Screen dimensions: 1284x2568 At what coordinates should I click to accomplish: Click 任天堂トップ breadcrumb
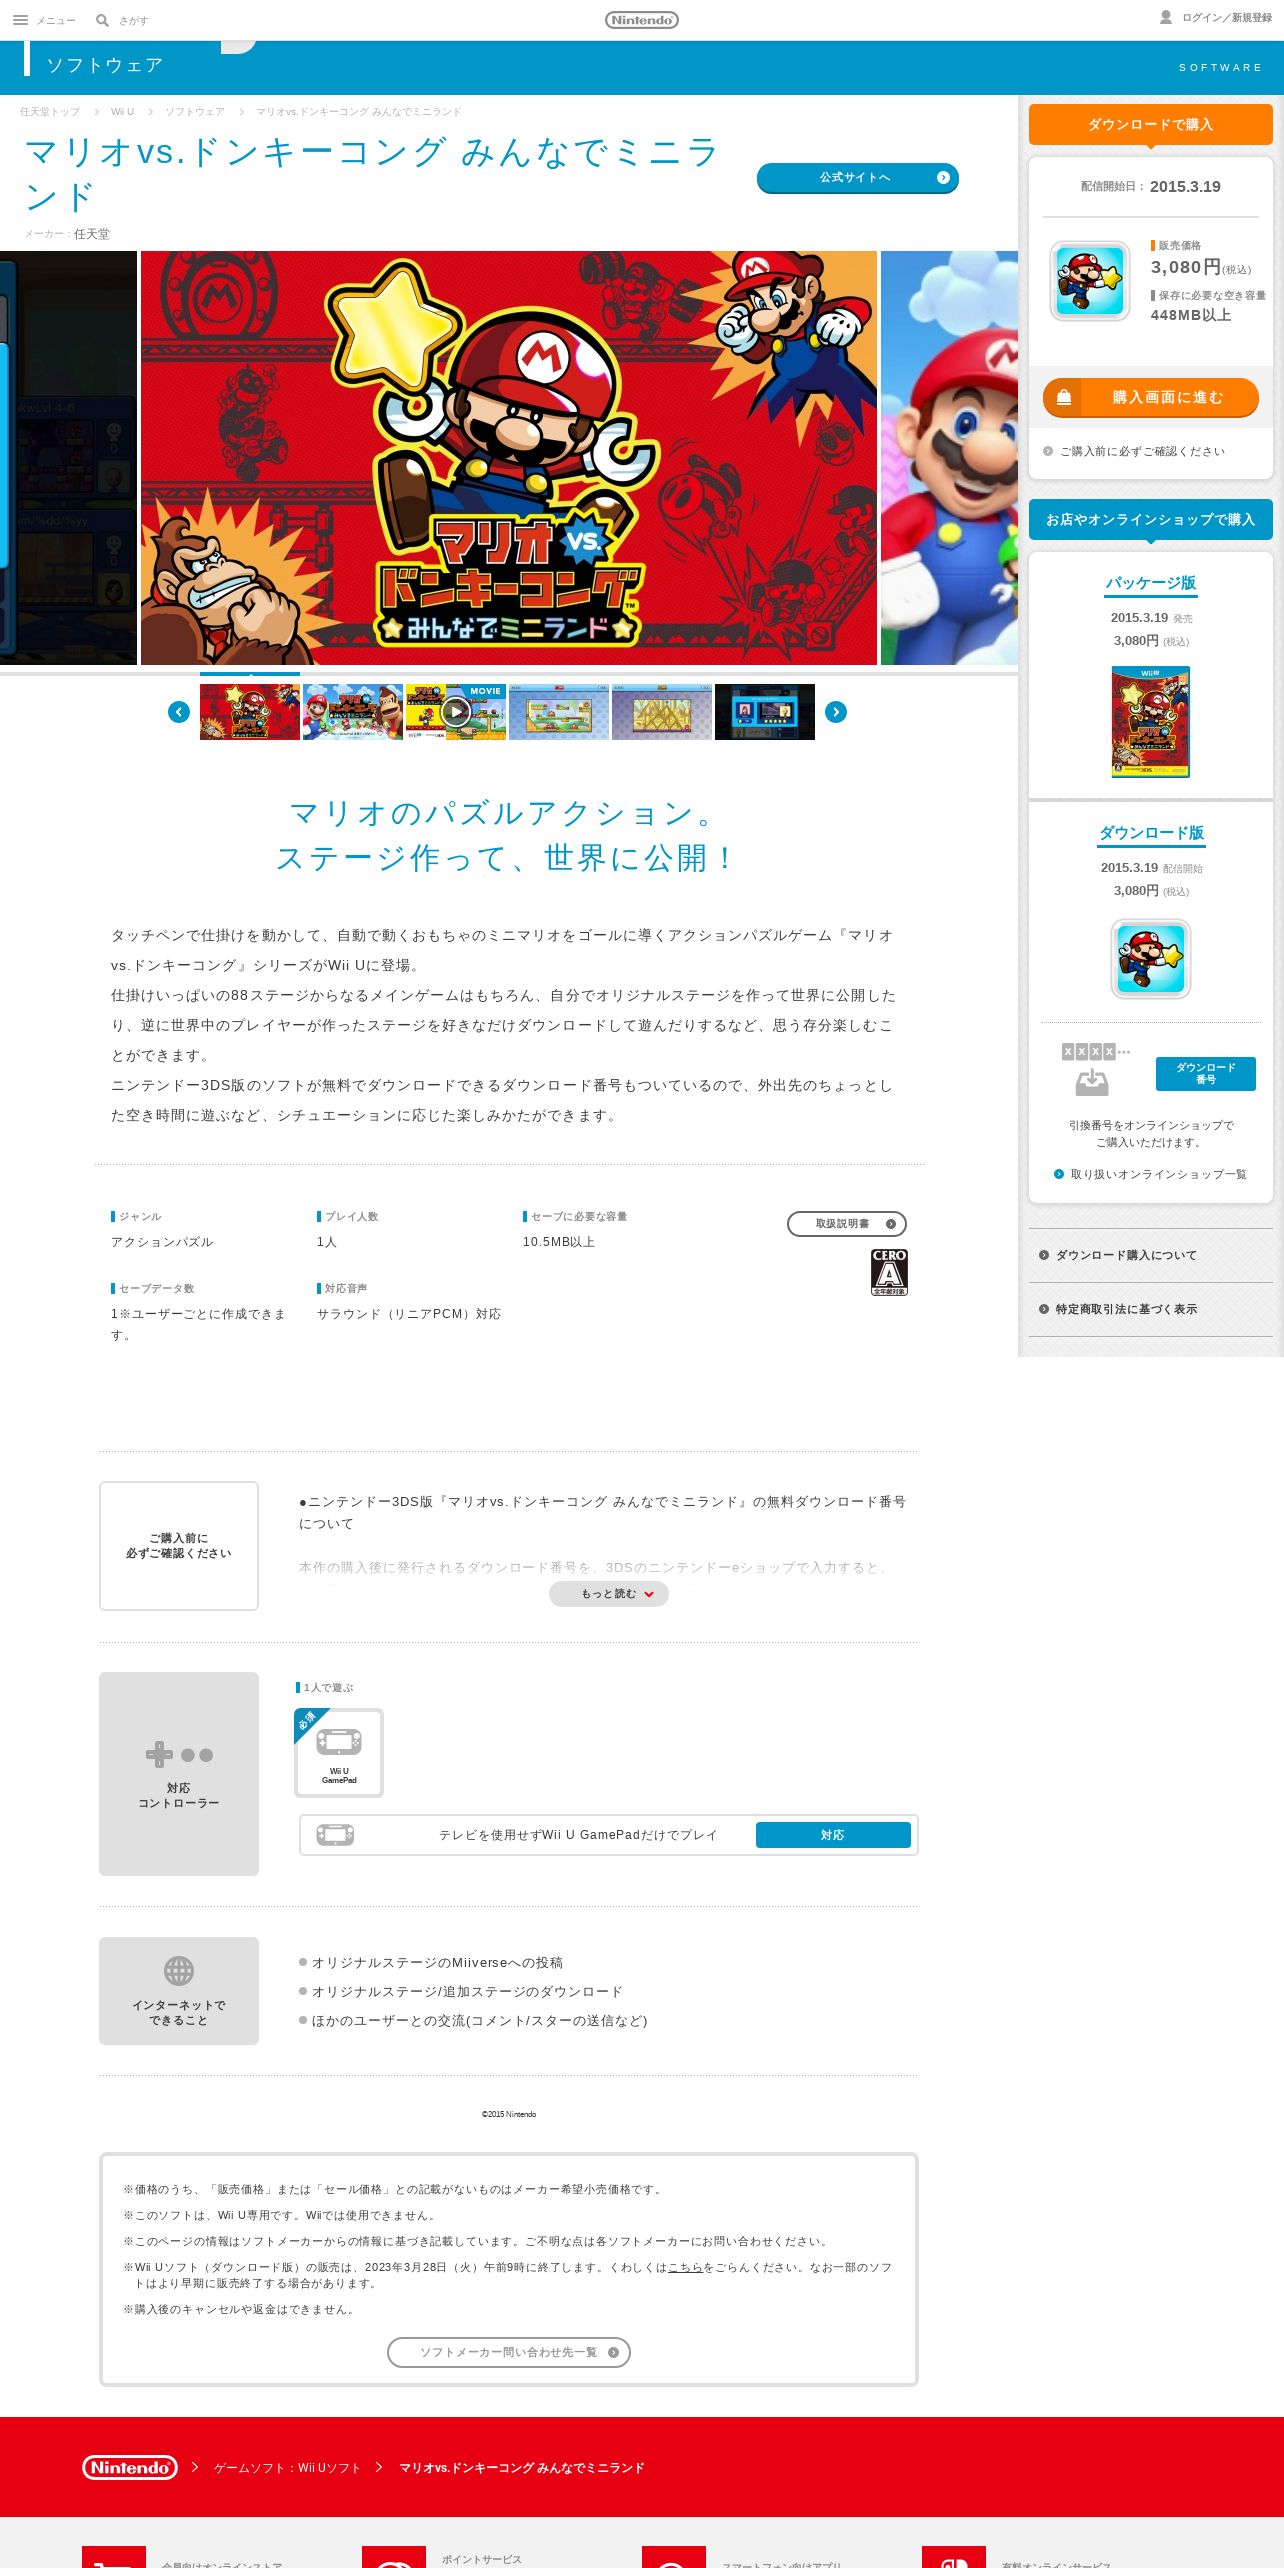click(x=50, y=112)
